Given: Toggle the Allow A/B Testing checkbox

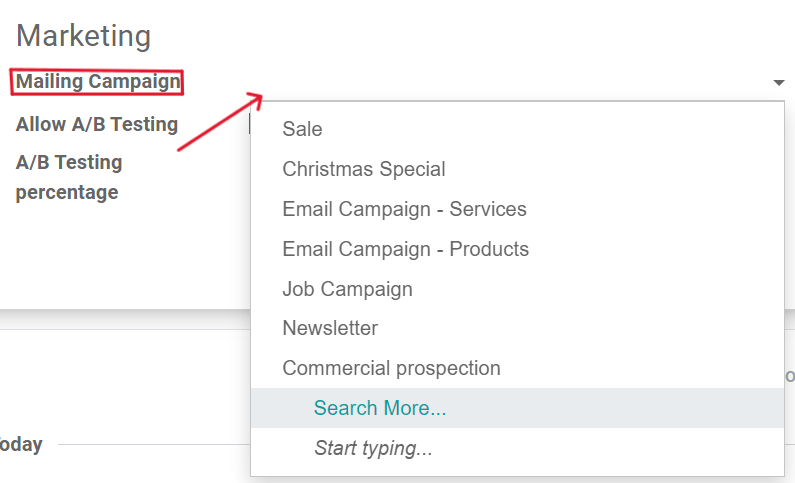Looking at the screenshot, I should [250, 124].
